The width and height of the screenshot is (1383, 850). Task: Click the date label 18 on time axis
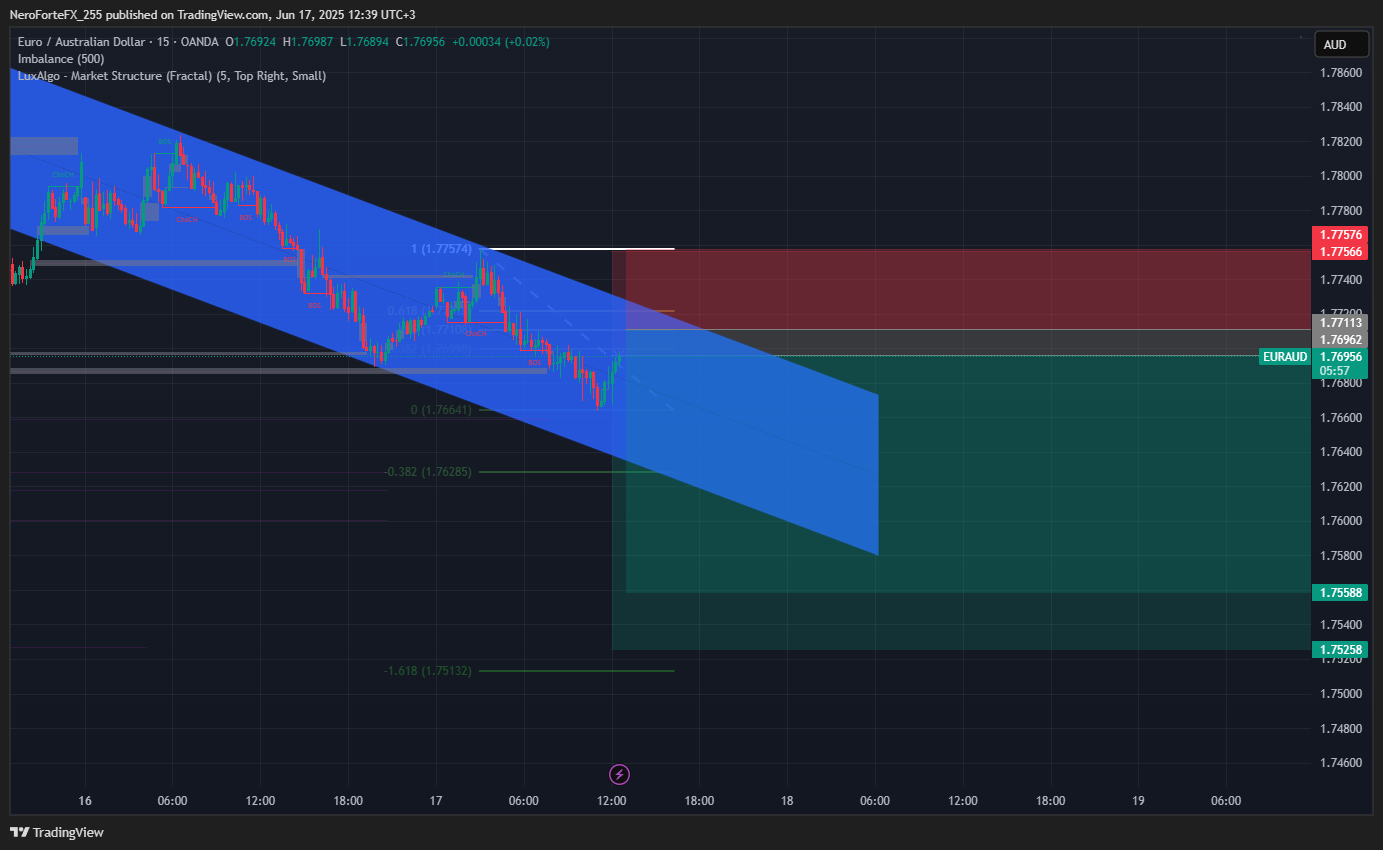coord(787,801)
